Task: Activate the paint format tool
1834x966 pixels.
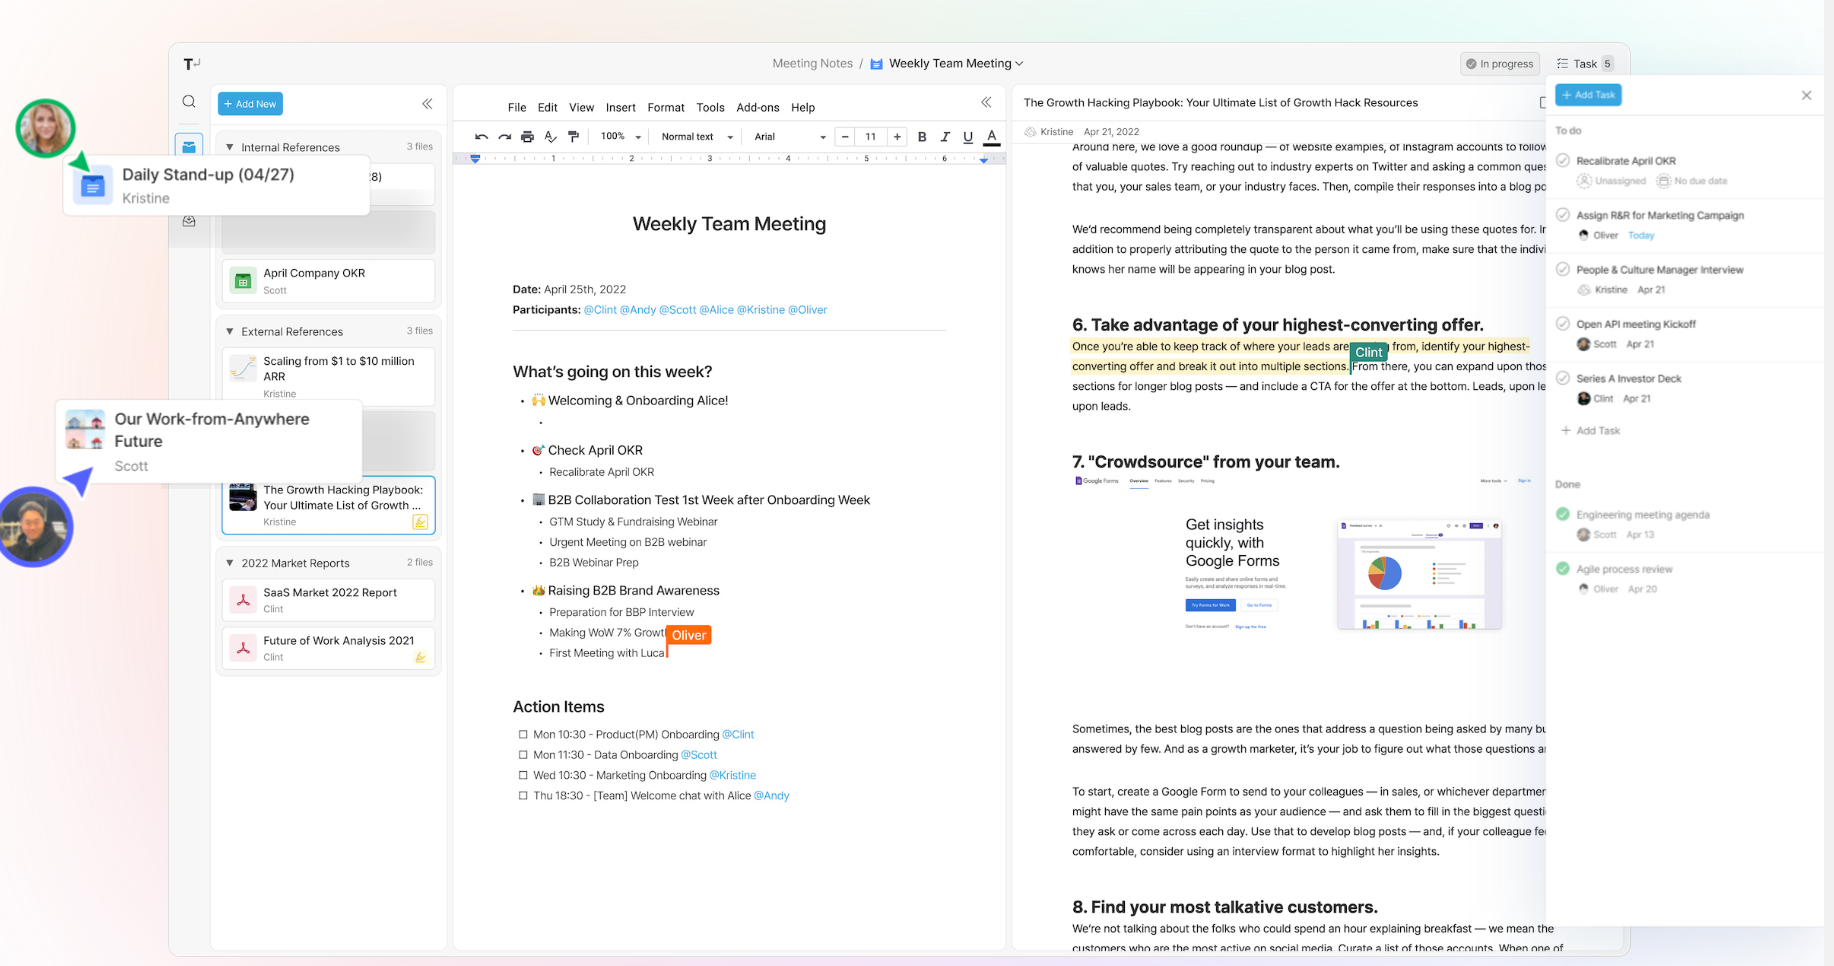Action: 573,137
